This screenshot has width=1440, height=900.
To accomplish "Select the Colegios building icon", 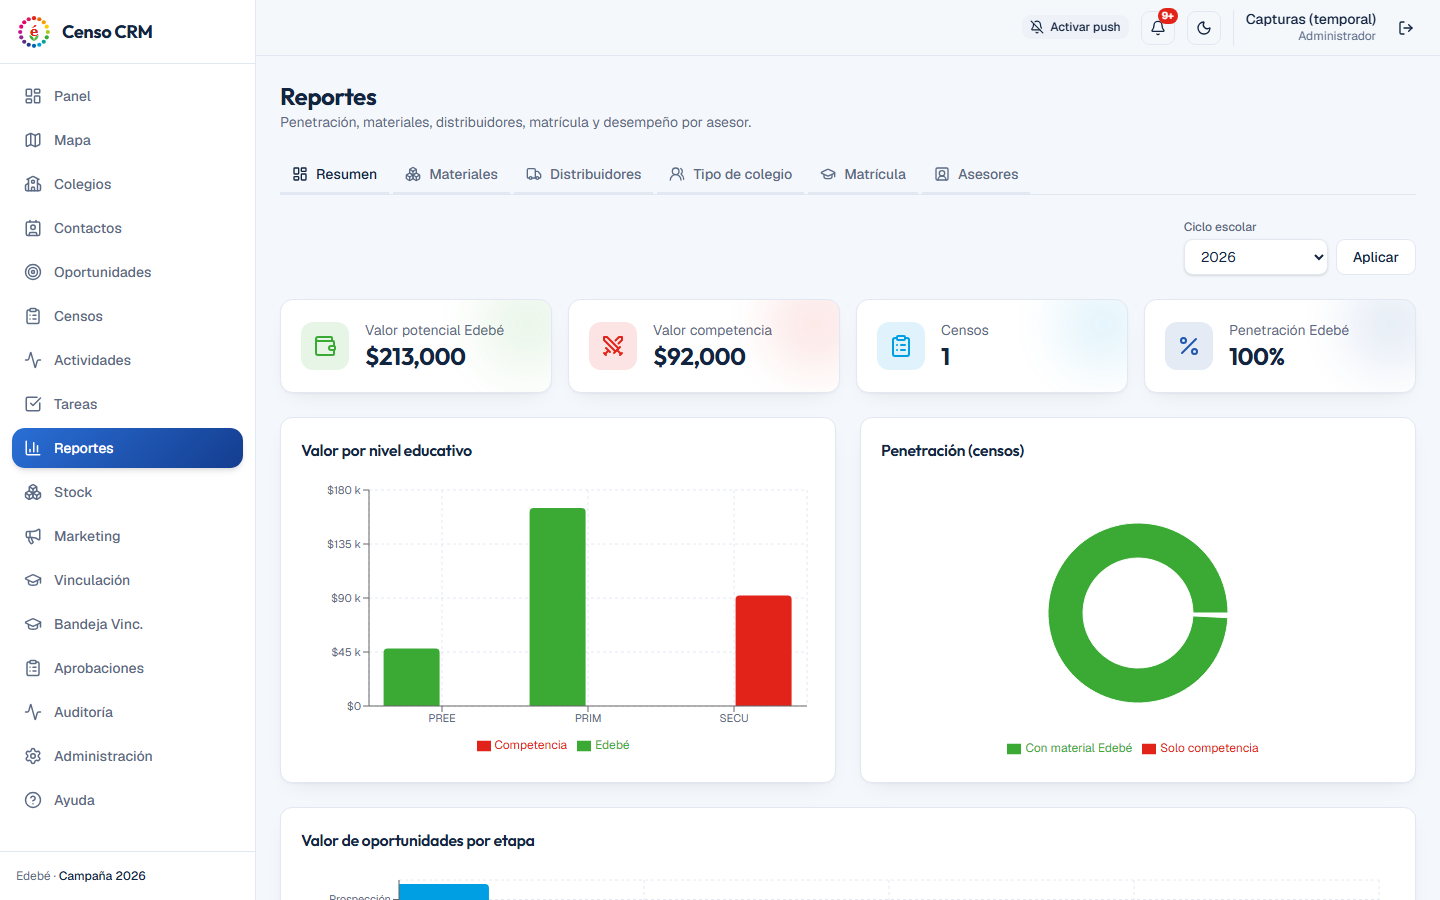I will [x=33, y=184].
